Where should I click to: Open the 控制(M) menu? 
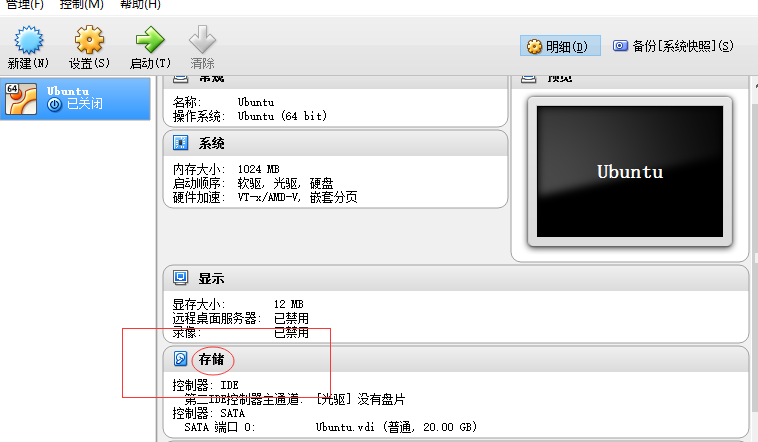tap(81, 5)
